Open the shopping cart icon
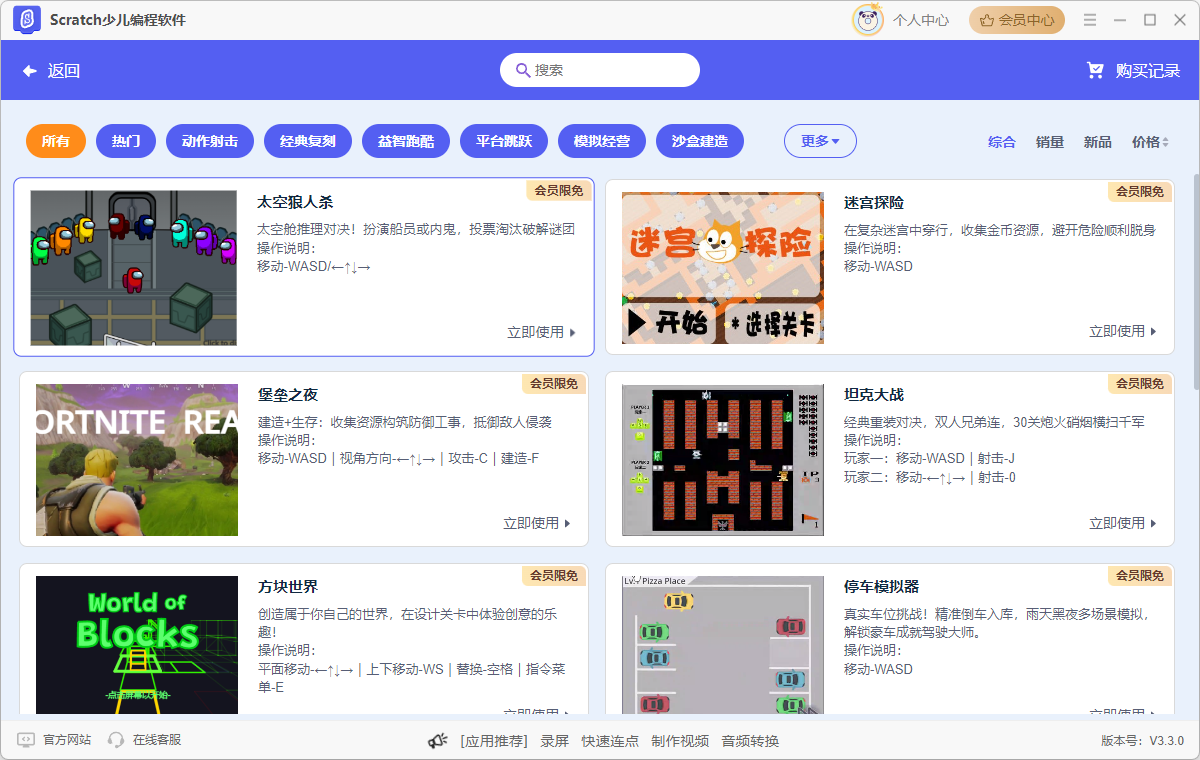The width and height of the screenshot is (1200, 760). tap(1096, 71)
